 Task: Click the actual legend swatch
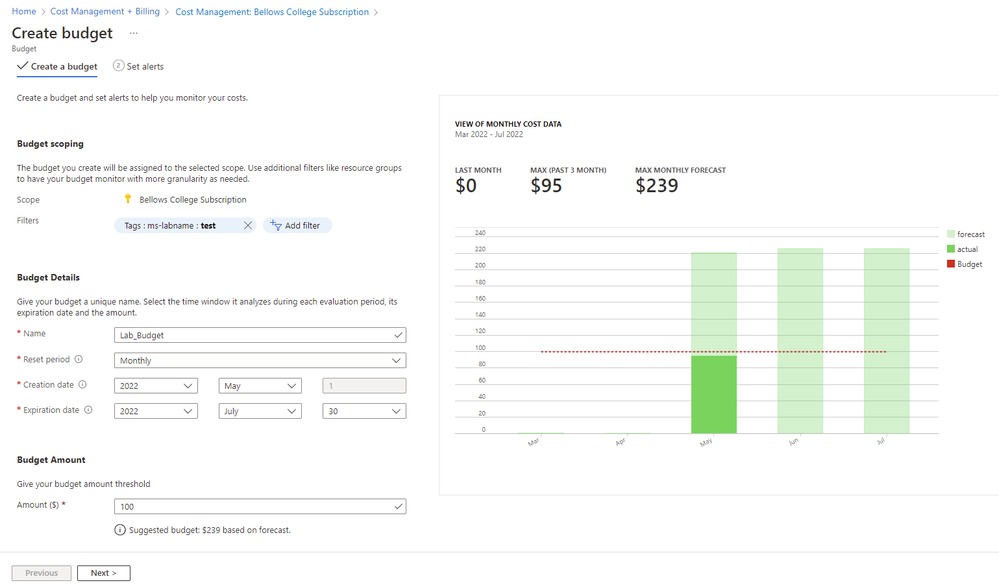point(951,249)
